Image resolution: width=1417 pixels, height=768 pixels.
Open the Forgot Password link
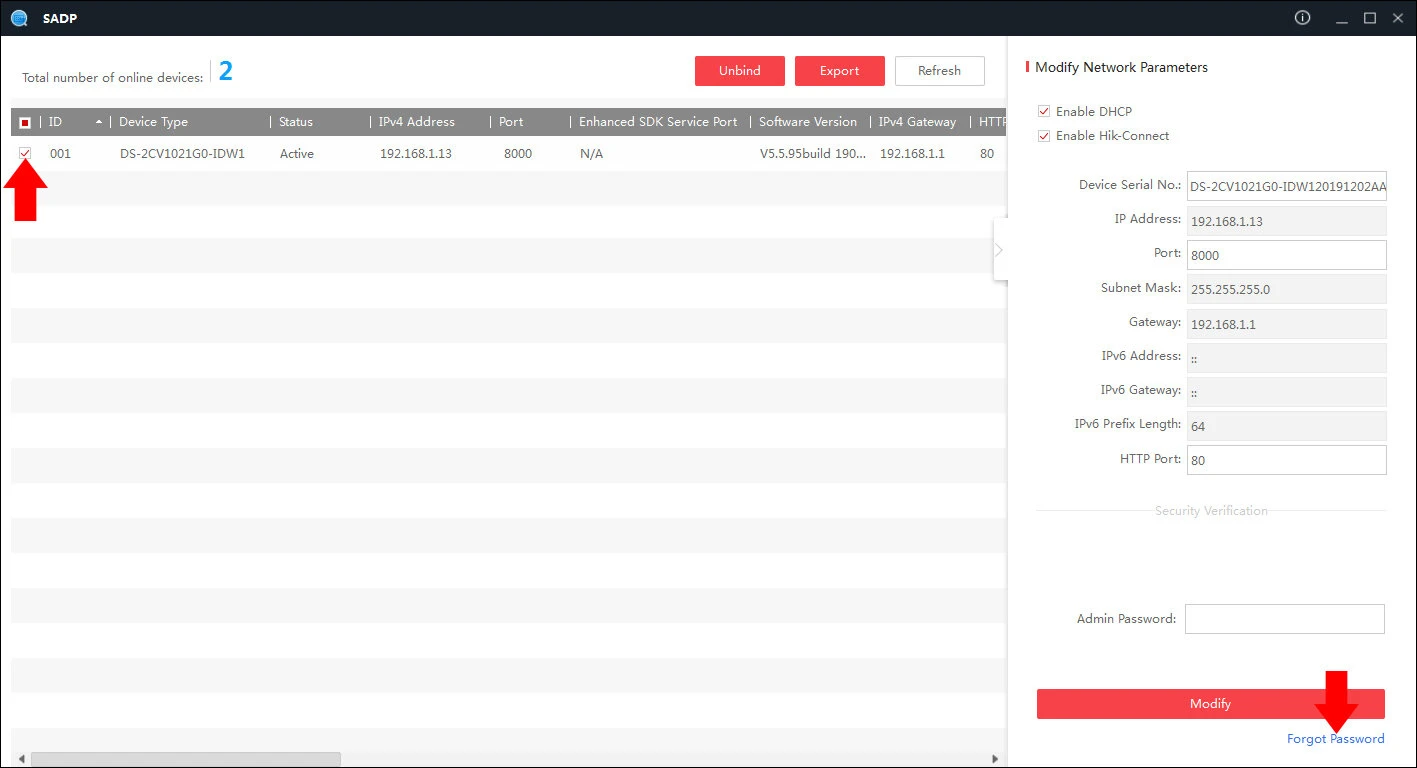pyautogui.click(x=1335, y=739)
